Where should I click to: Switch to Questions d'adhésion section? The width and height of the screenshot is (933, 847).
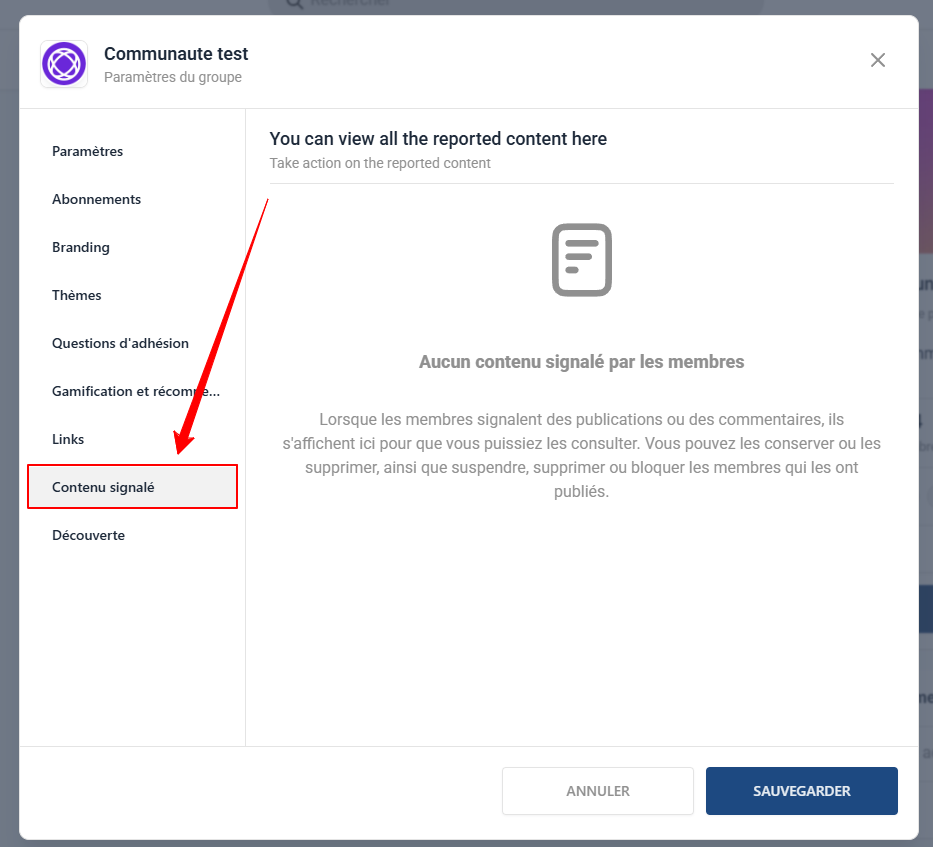(120, 344)
